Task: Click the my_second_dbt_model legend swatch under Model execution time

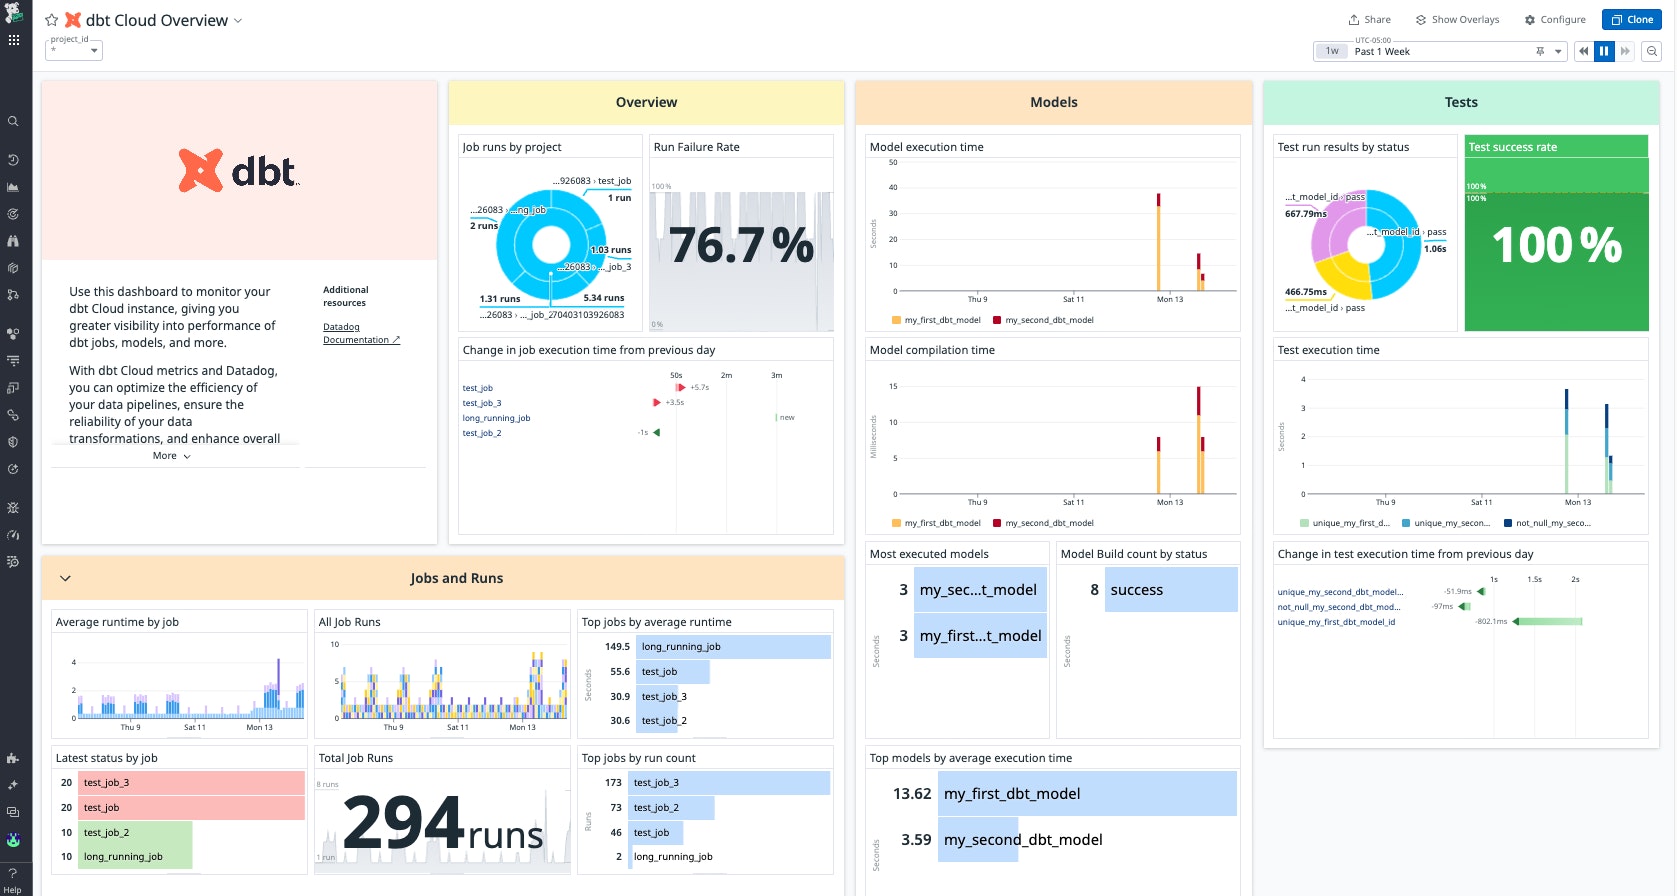Action: click(997, 320)
